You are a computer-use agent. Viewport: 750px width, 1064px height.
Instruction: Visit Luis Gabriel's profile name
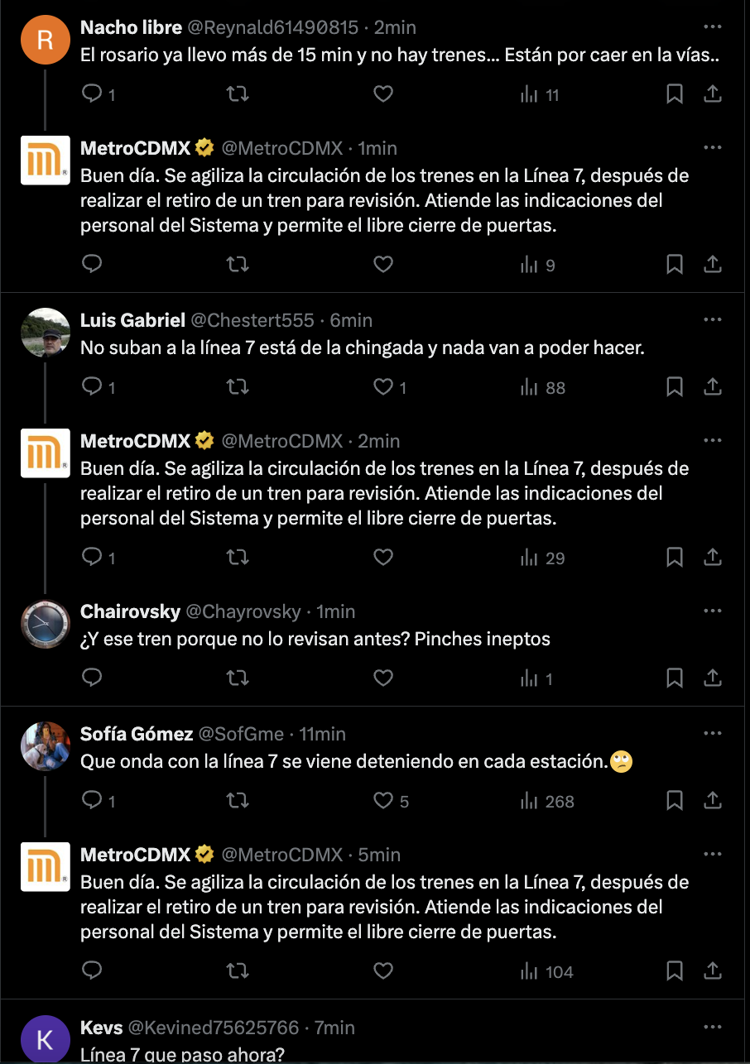[x=133, y=320]
